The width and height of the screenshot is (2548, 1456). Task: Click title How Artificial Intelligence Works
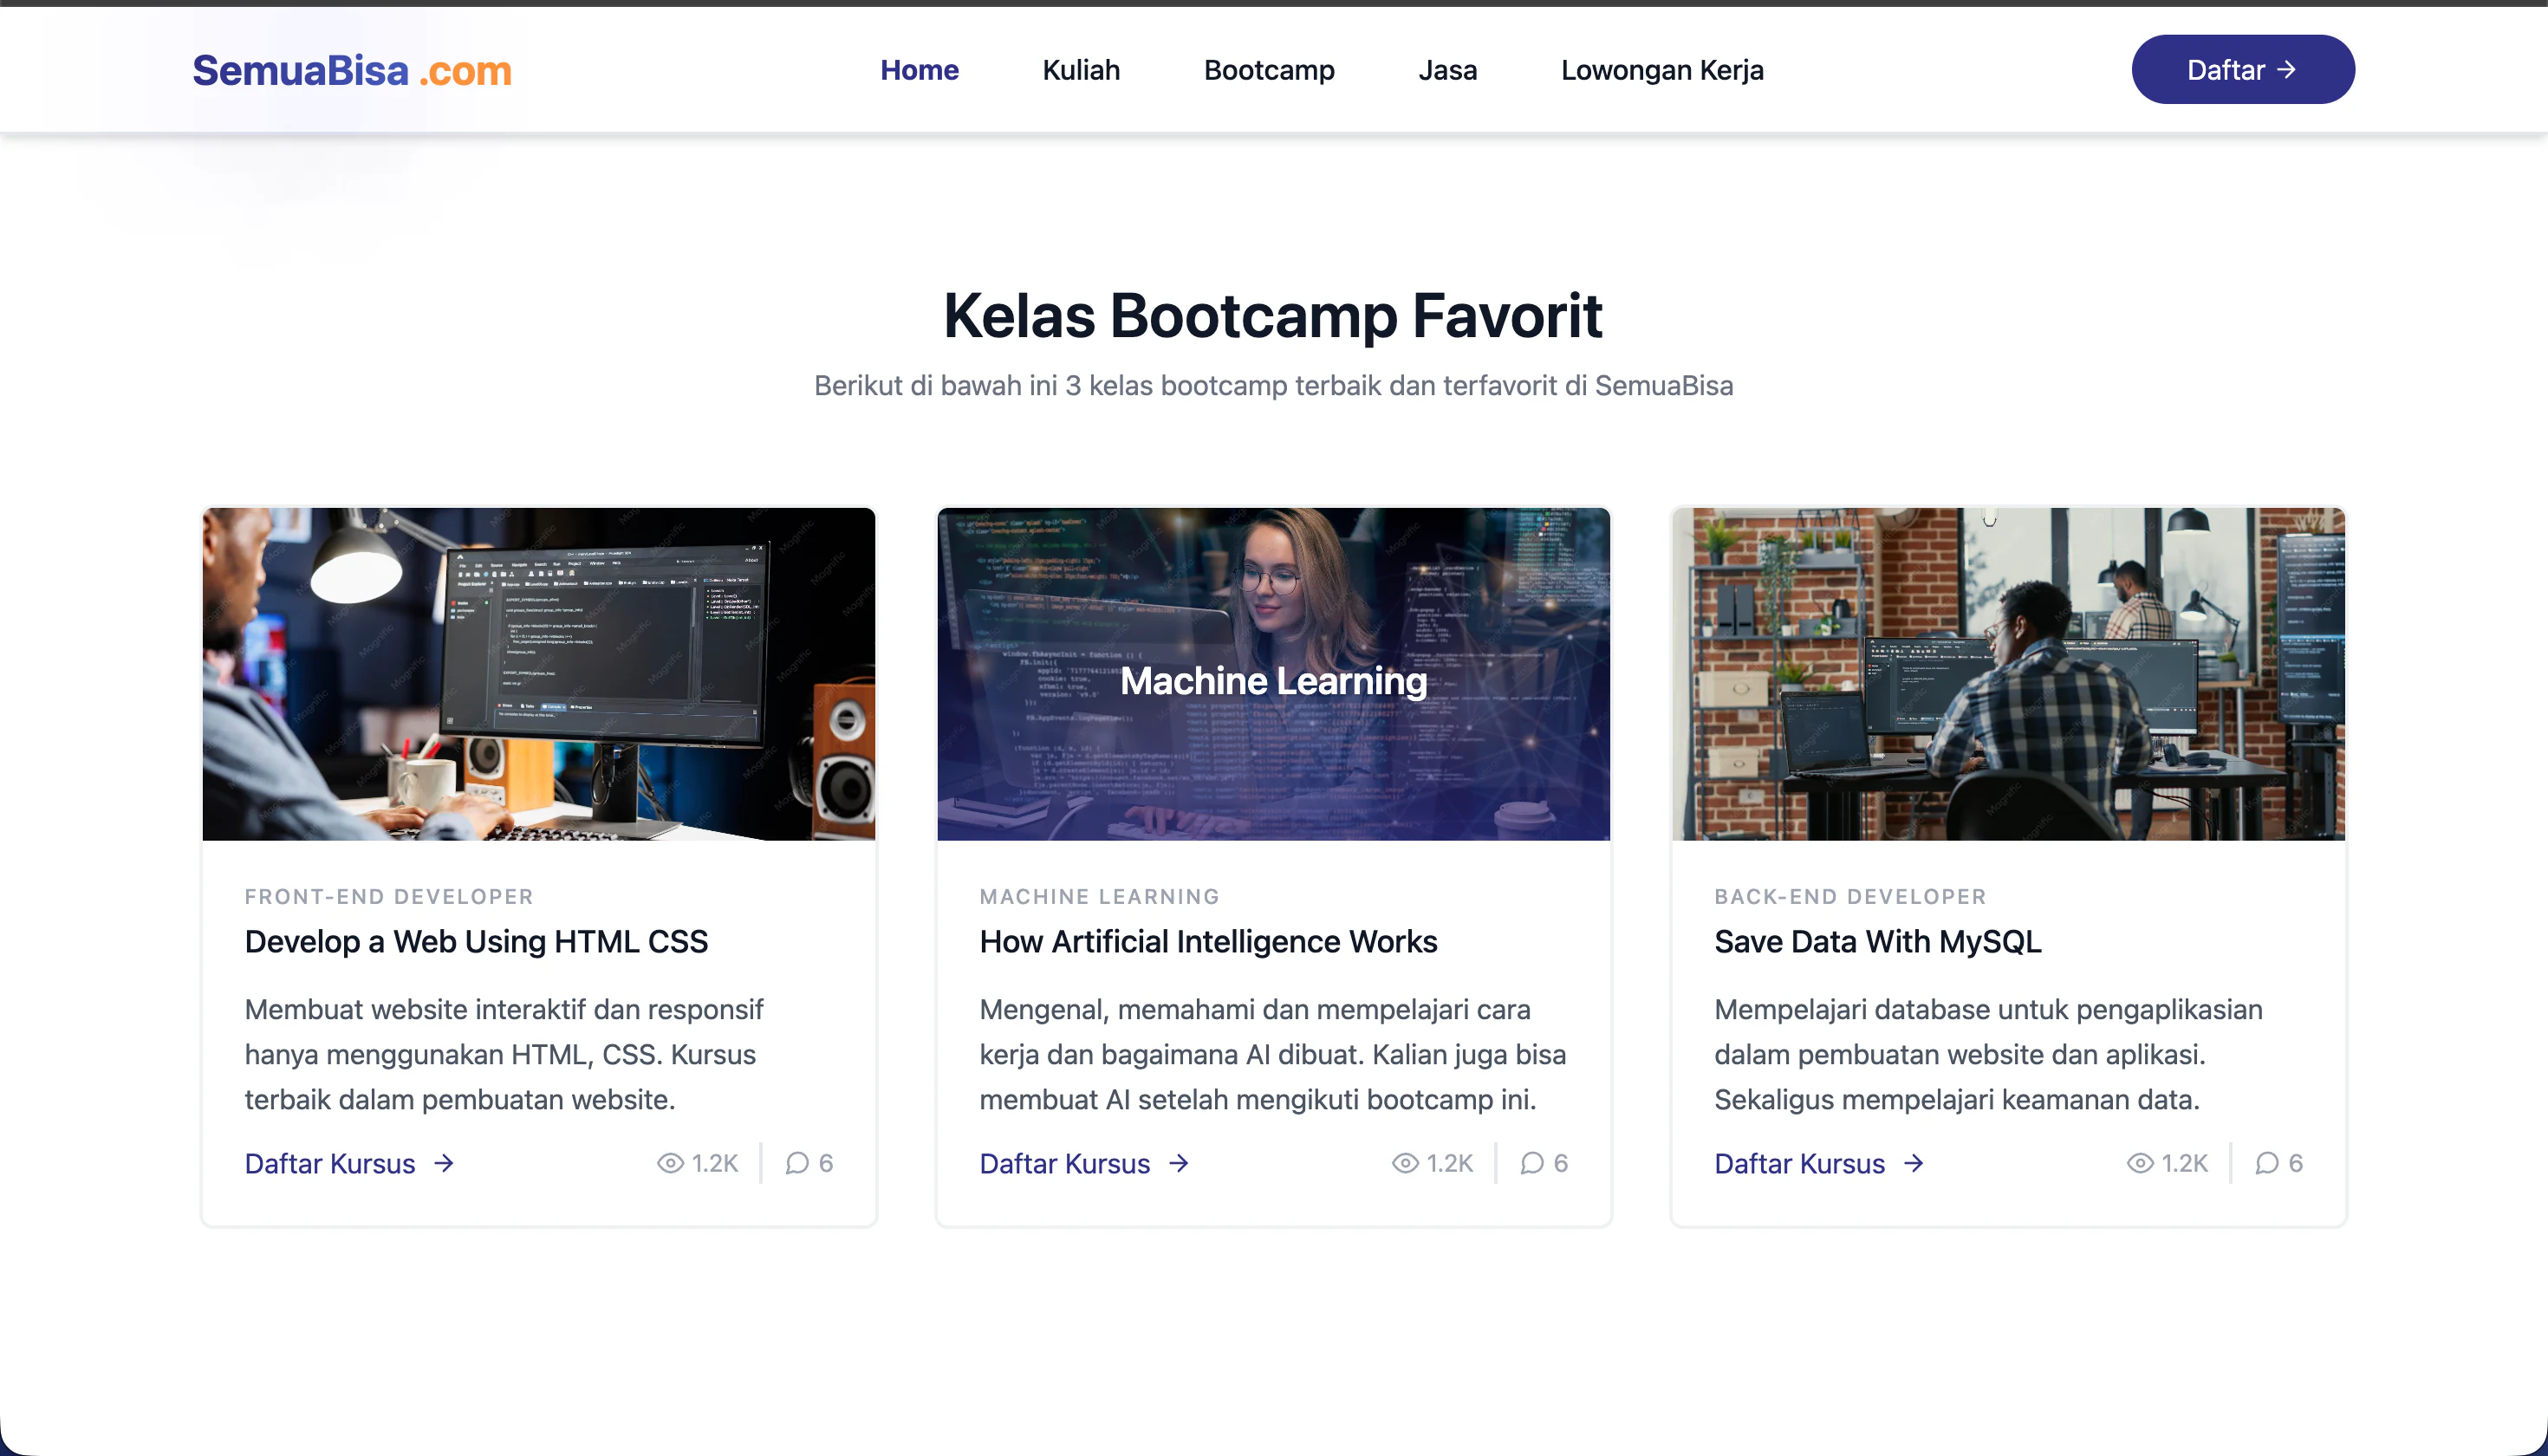[x=1208, y=941]
